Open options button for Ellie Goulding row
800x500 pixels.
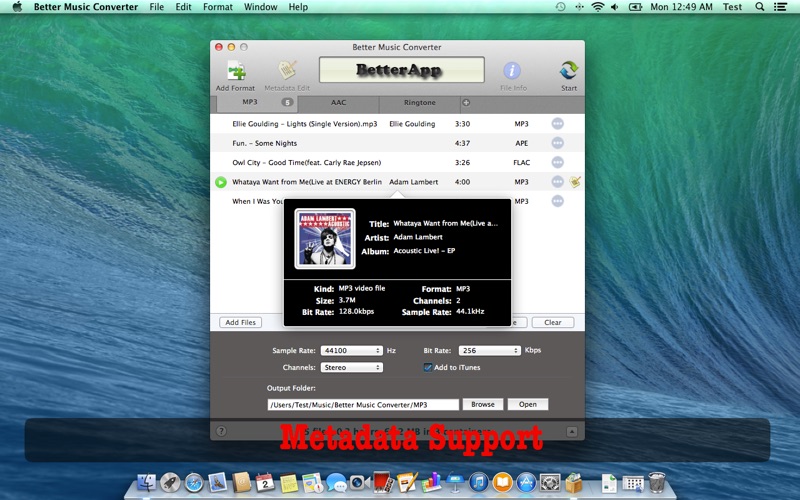click(x=558, y=123)
